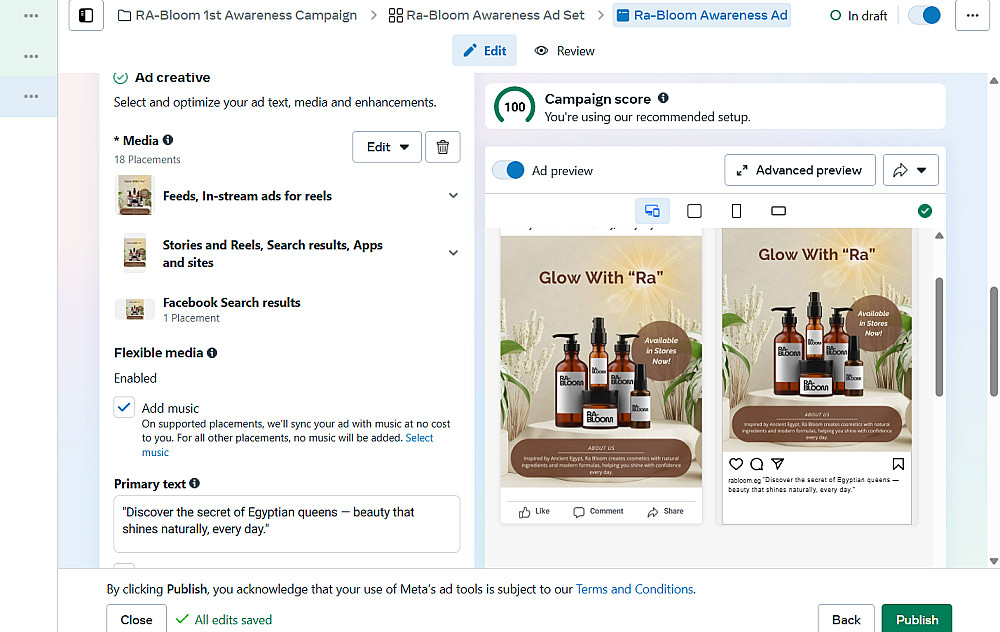The height and width of the screenshot is (632, 1000).
Task: Toggle the ad on/off switch beside In draft
Action: [x=925, y=15]
